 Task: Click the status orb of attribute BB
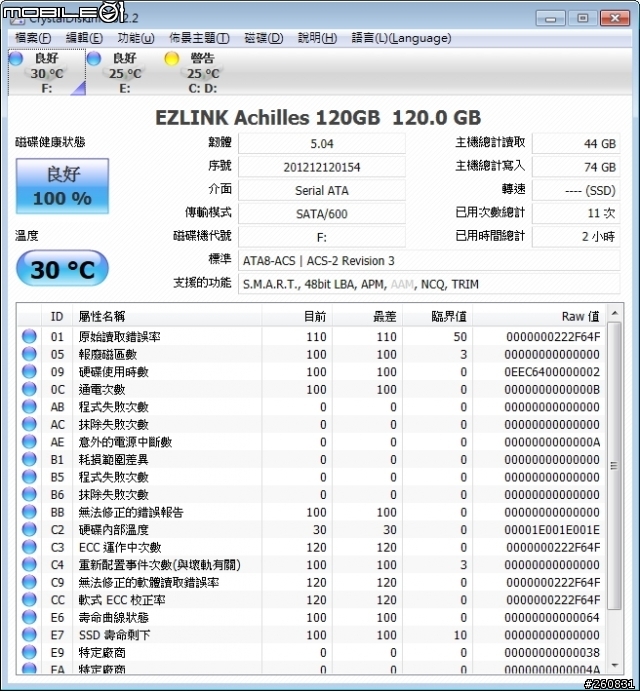click(x=29, y=512)
